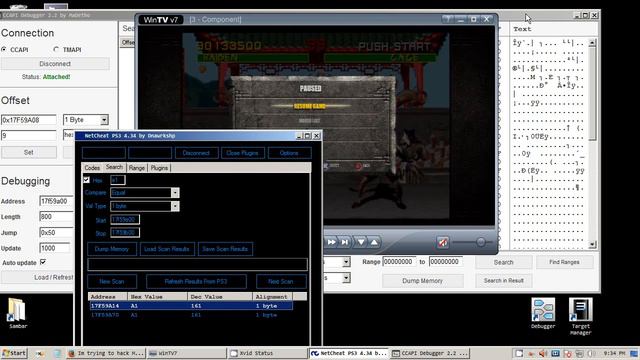The height and width of the screenshot is (360, 640).
Task: Click the Debugging Address field 17f59a00
Action: (56, 201)
